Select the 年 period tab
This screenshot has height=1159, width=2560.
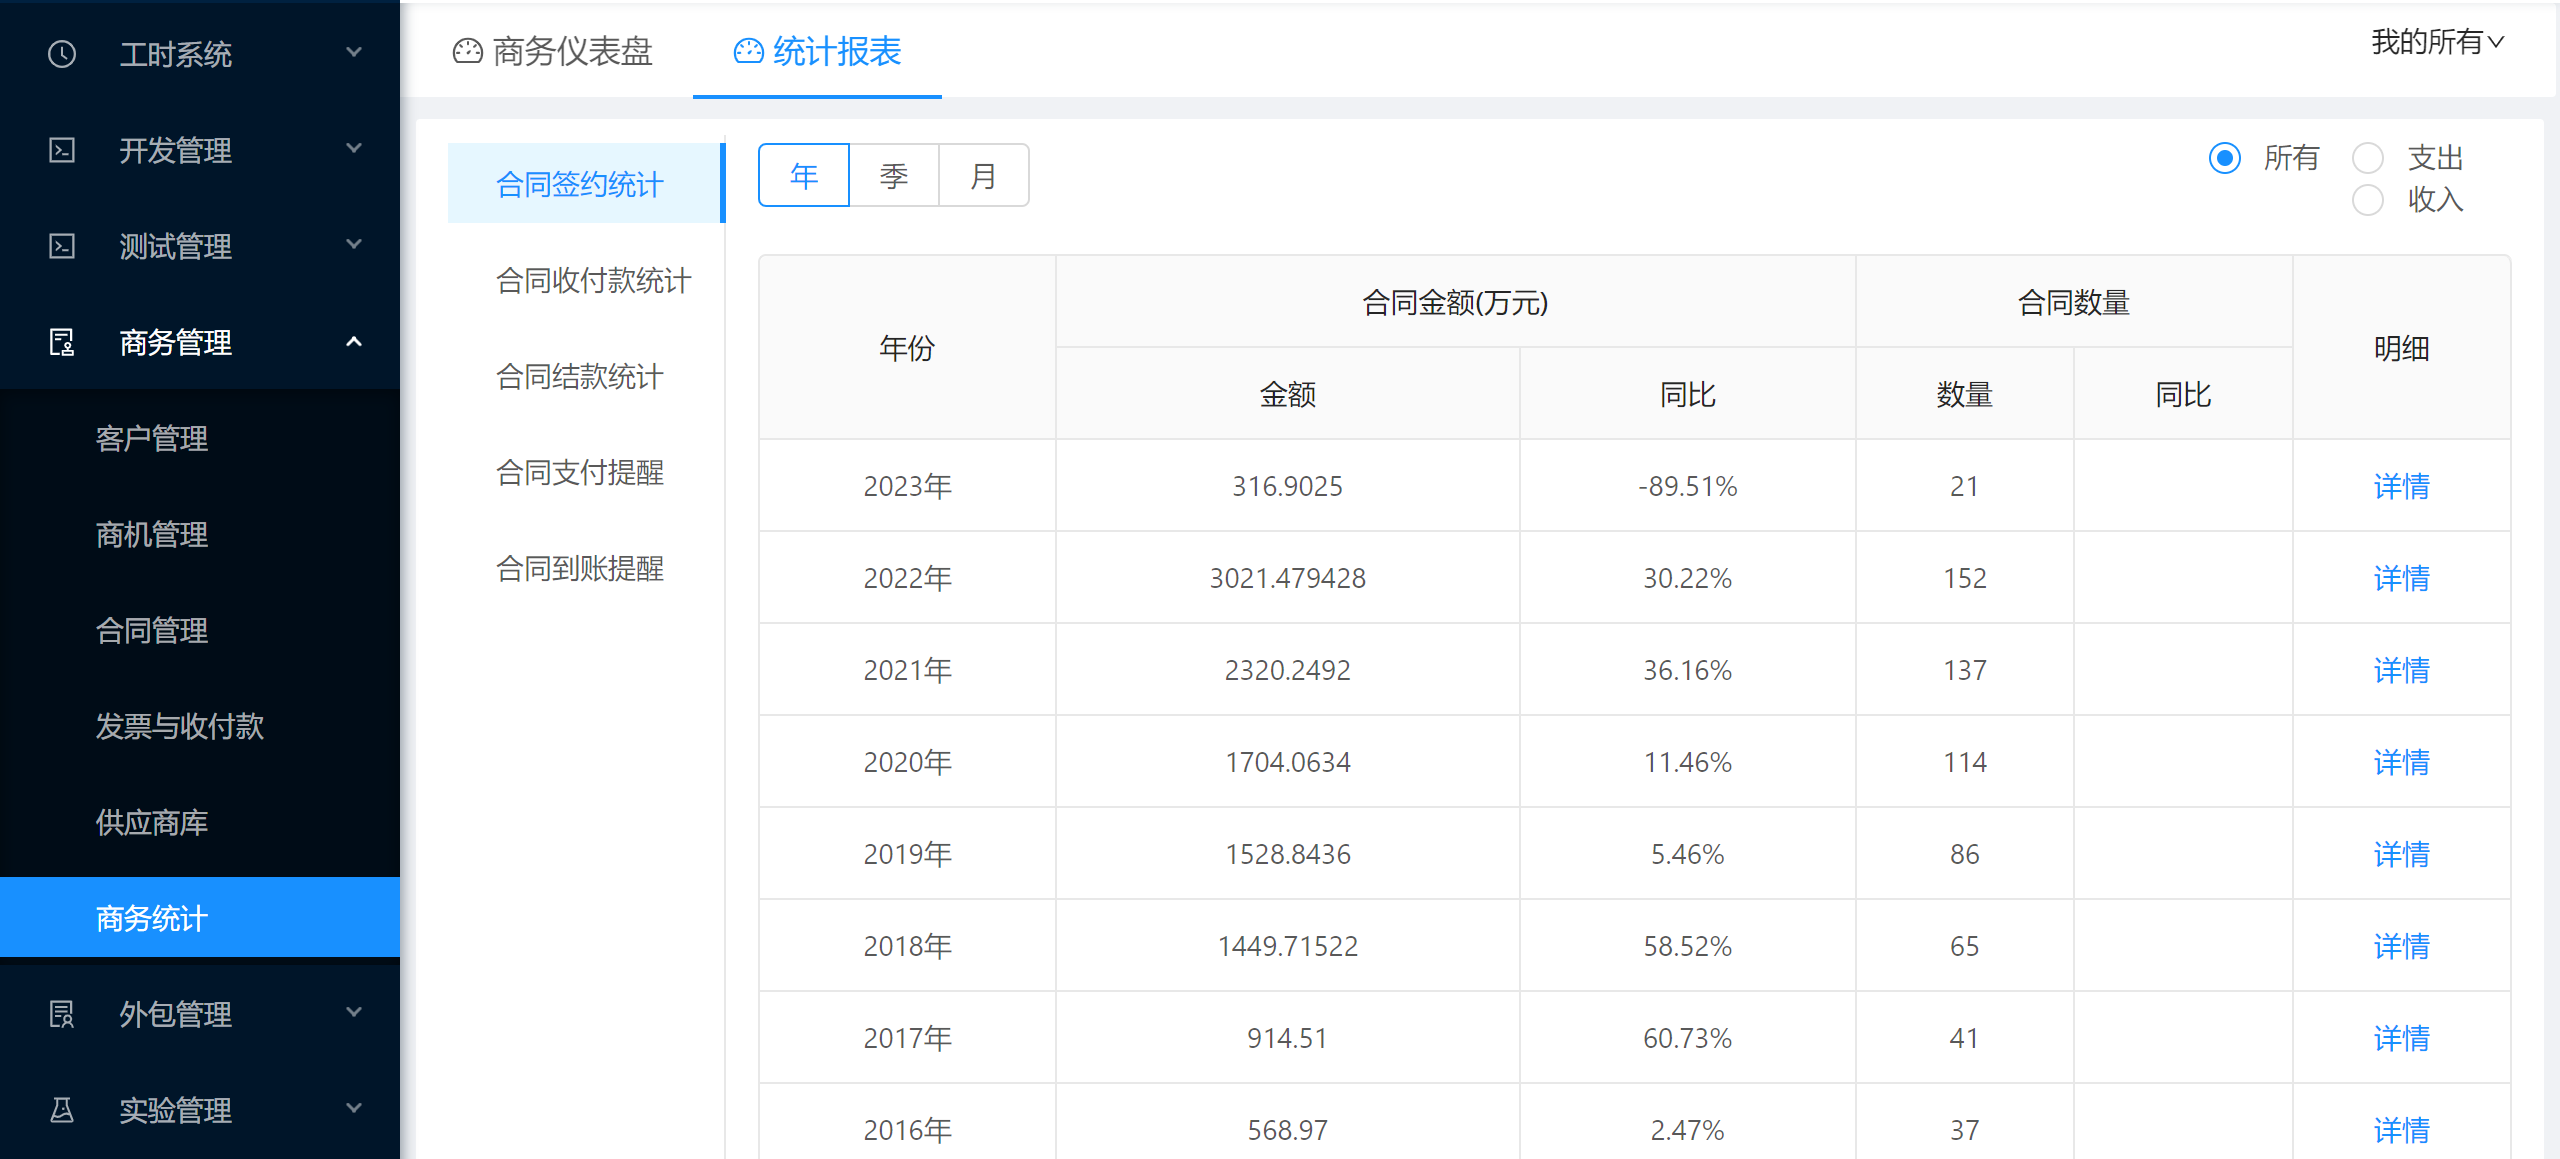click(x=804, y=176)
